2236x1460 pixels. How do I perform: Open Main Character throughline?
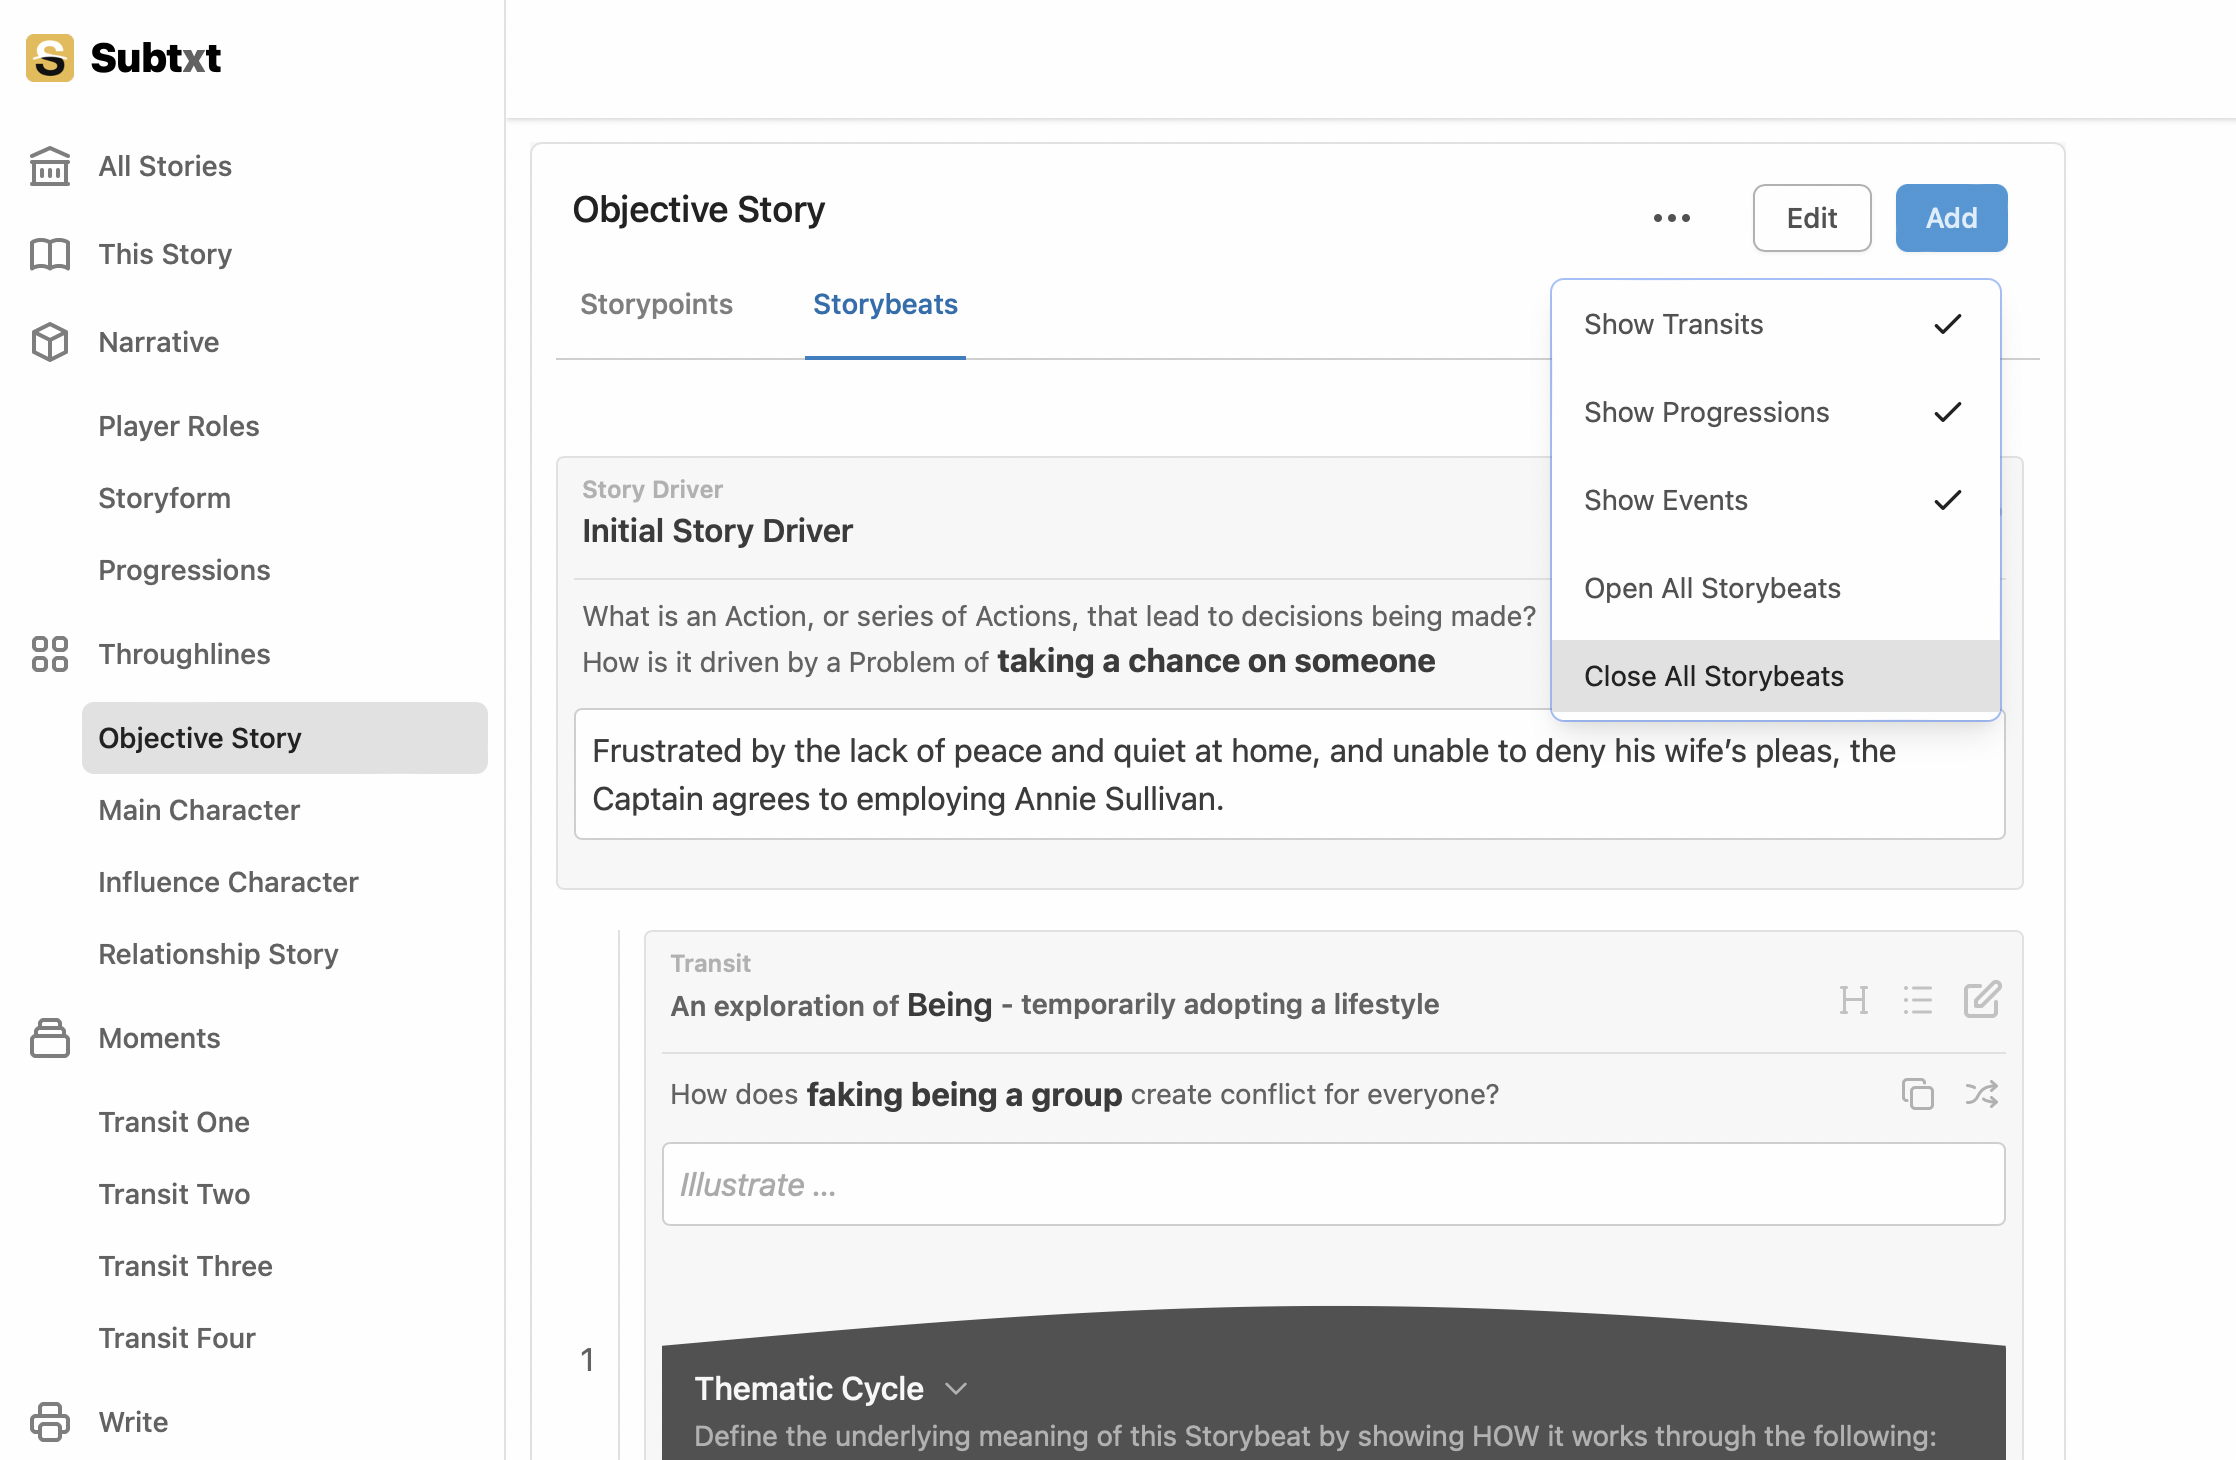click(199, 810)
